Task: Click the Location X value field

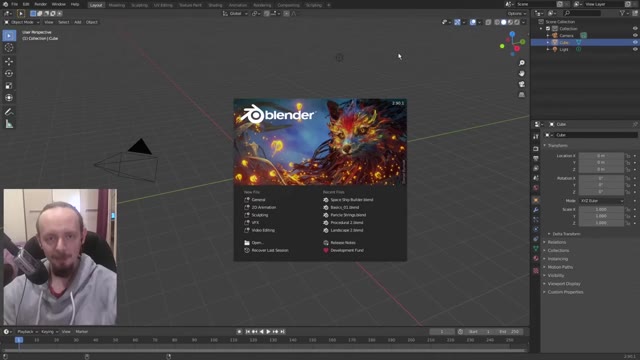Action: 601,156
